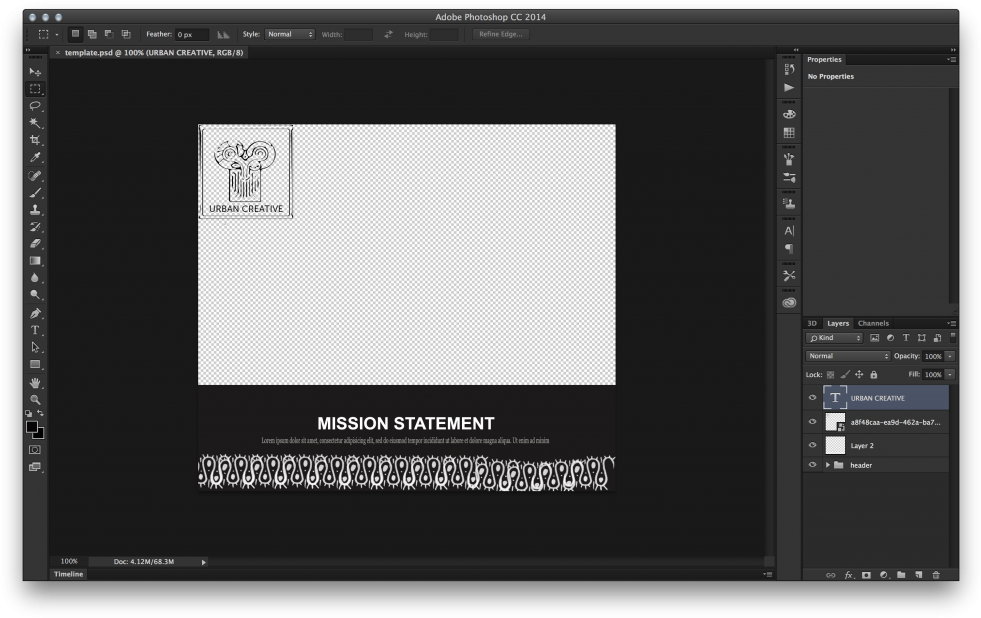
Task: Select the Zoom tool
Action: (x=35, y=399)
